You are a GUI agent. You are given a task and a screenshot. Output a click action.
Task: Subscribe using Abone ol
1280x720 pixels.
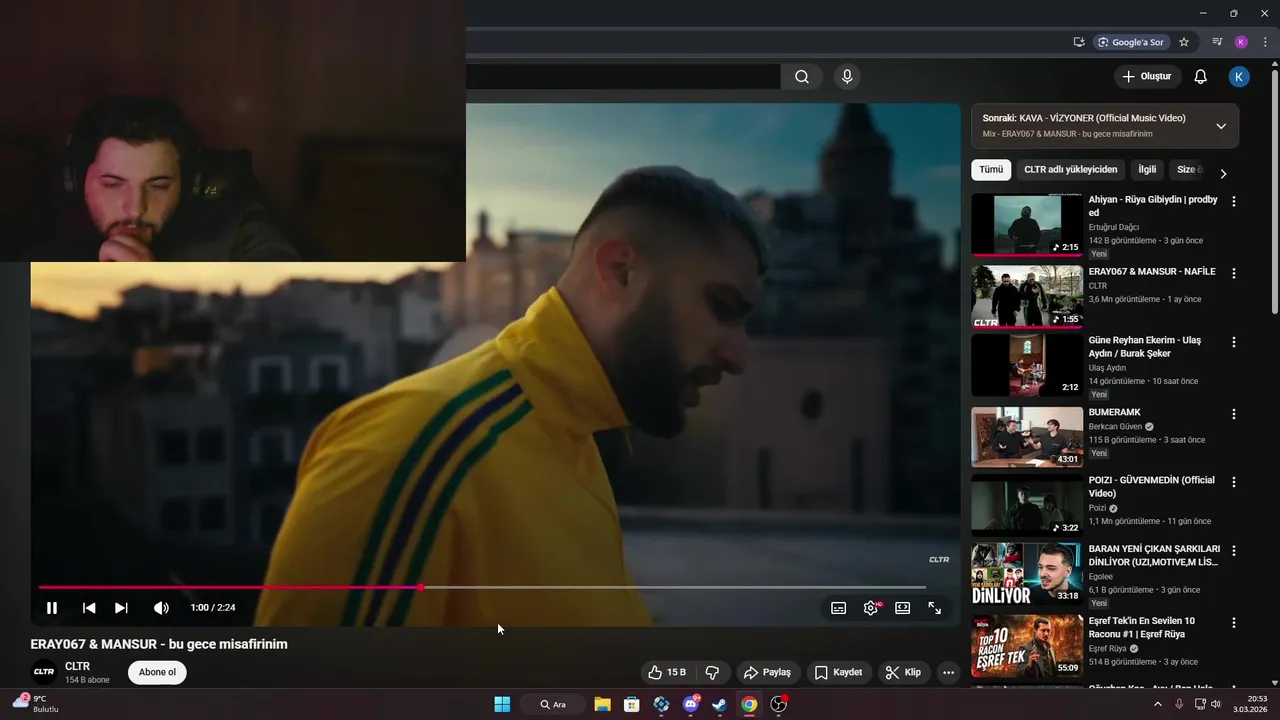(x=157, y=672)
